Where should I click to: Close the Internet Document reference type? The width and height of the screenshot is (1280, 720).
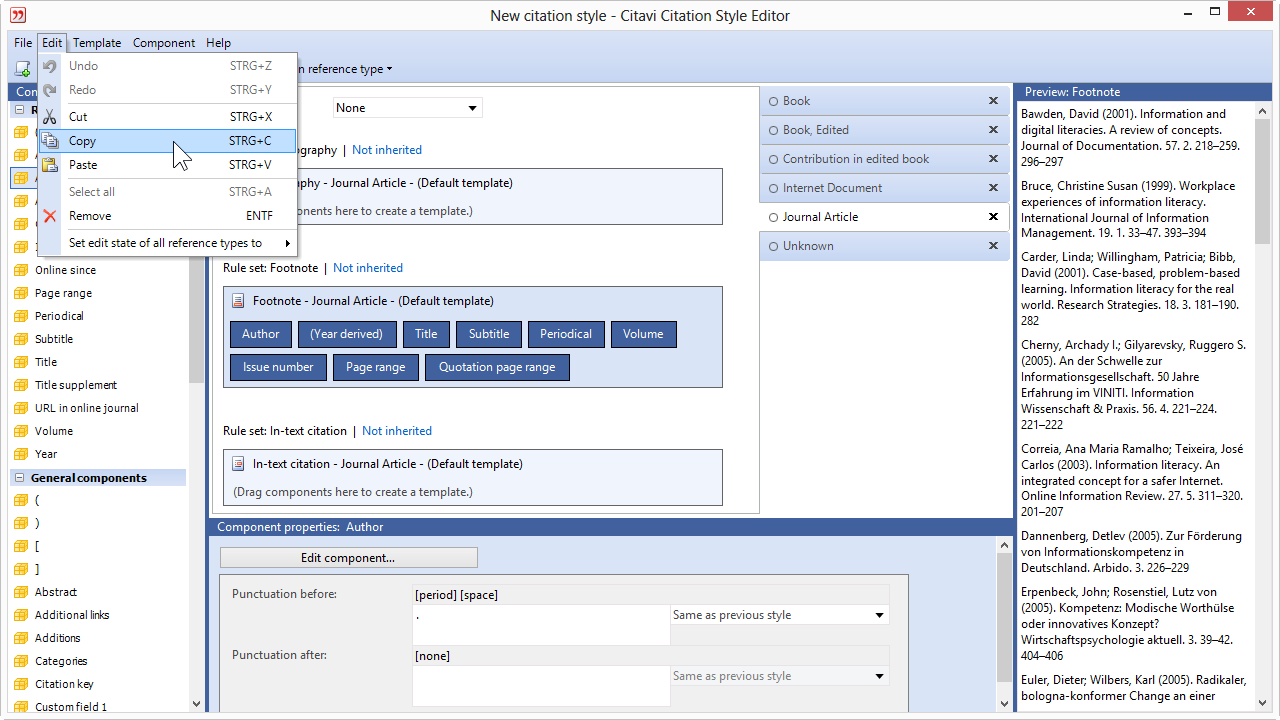pos(993,188)
